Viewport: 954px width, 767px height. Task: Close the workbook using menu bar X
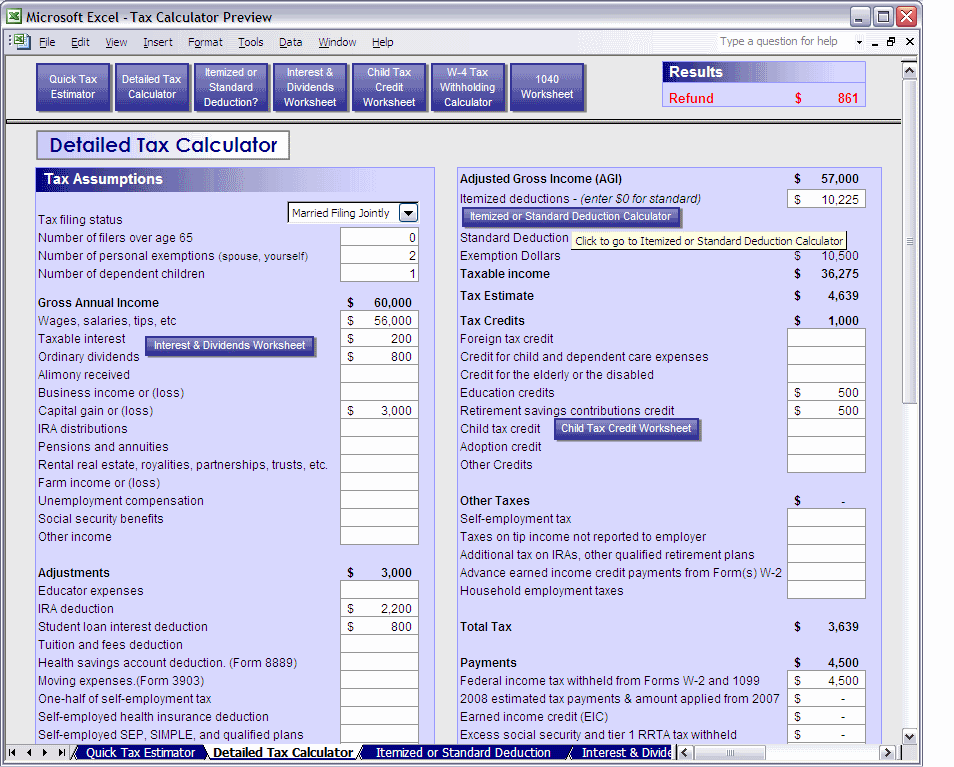[x=910, y=42]
